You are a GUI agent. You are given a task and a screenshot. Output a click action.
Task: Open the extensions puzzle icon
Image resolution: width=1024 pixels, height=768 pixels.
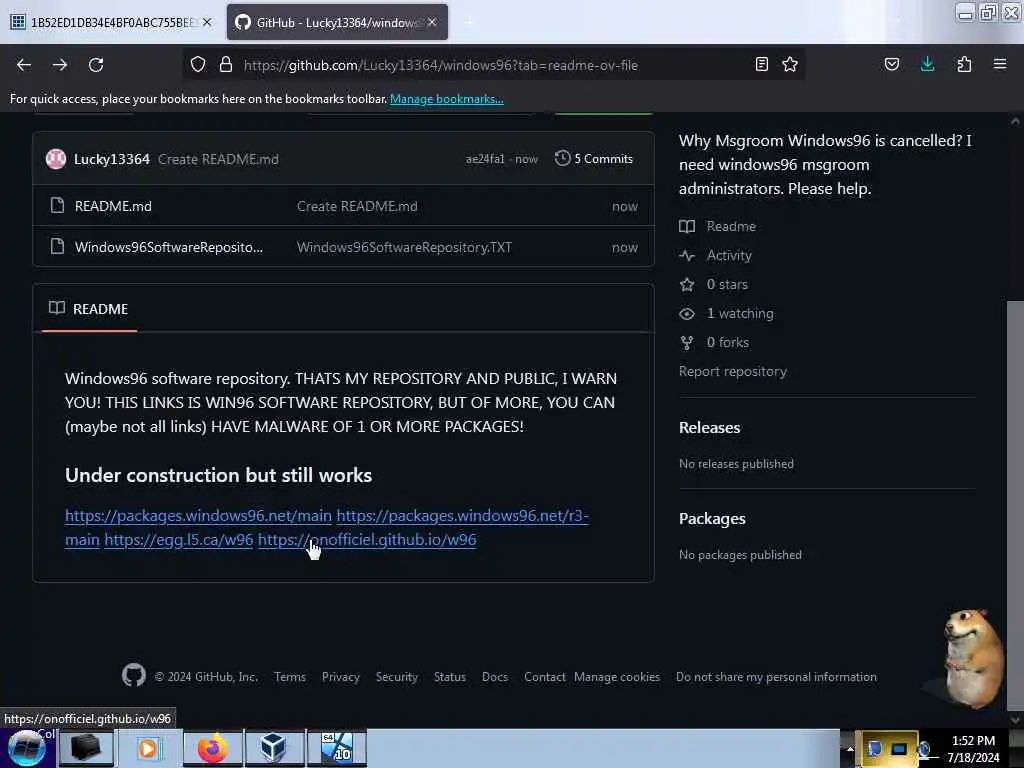[x=964, y=64]
